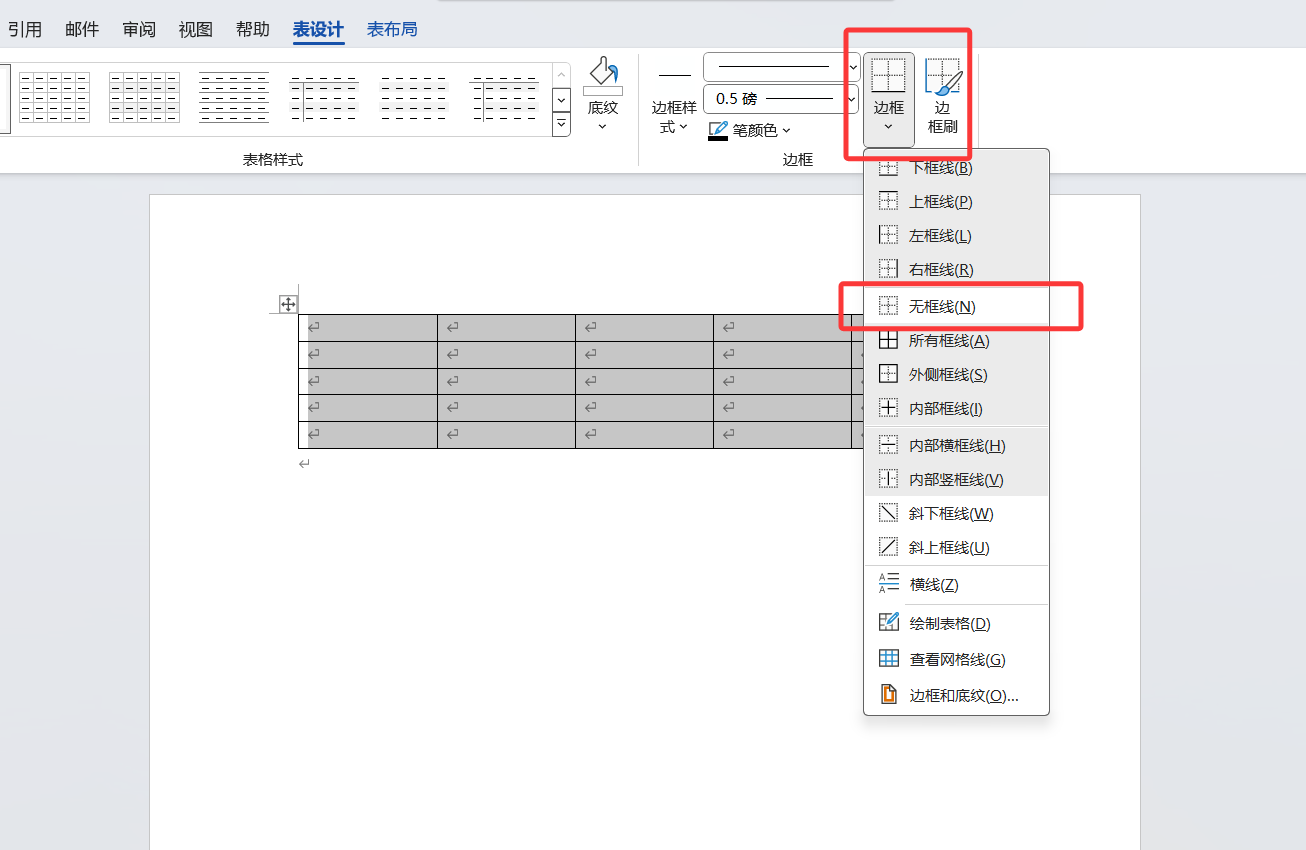Click the 无框线 icon in menu
Screen dimensions: 1306x850
[888, 307]
